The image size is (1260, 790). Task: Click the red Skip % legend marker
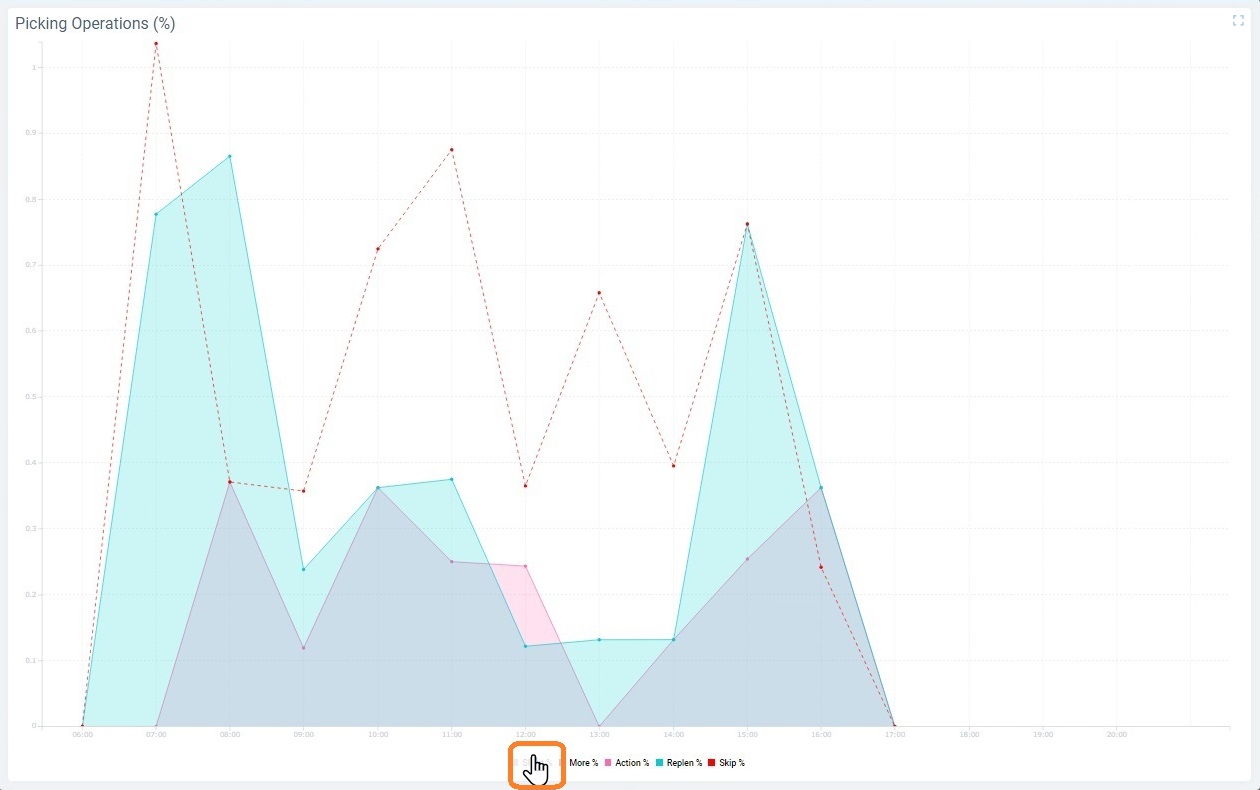coord(711,762)
